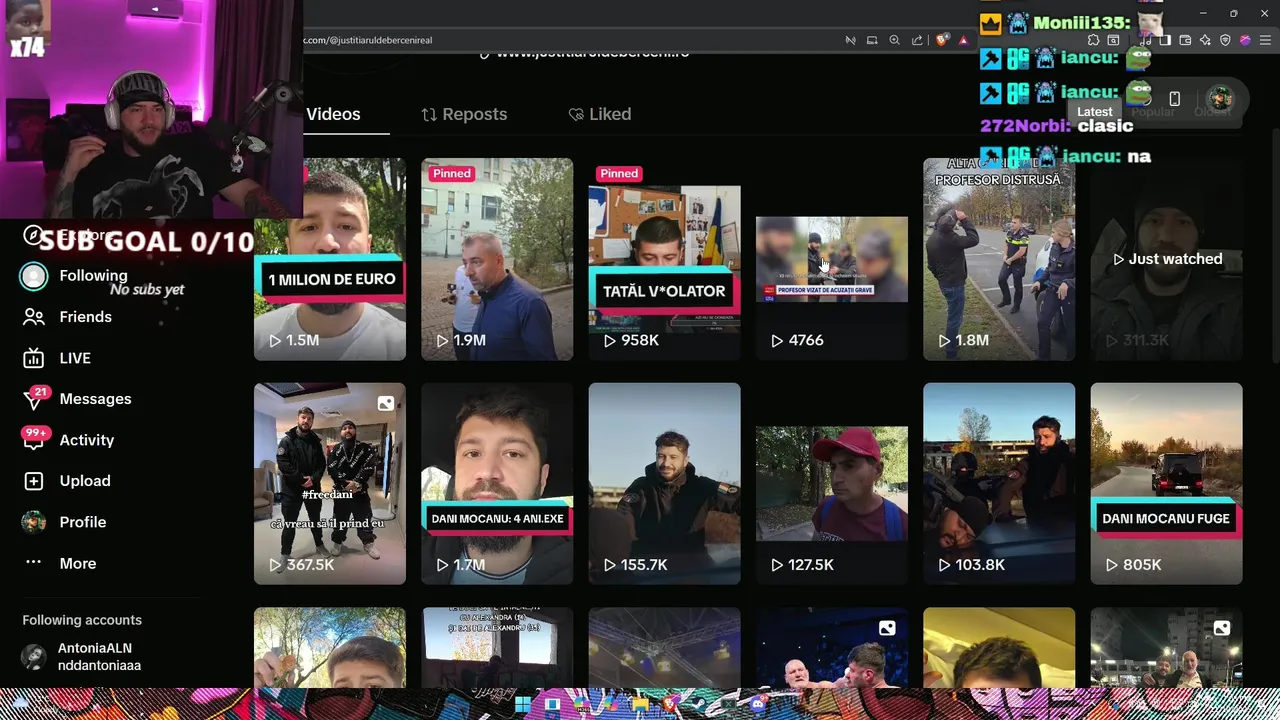Open pinned video with 1.9M views
1280x720 pixels.
click(x=497, y=259)
